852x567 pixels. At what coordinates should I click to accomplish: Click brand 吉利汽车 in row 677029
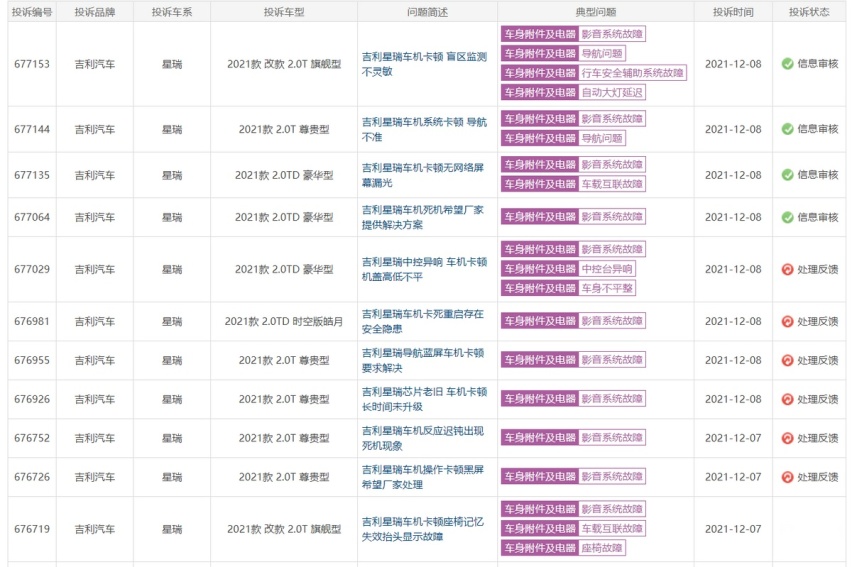point(95,270)
